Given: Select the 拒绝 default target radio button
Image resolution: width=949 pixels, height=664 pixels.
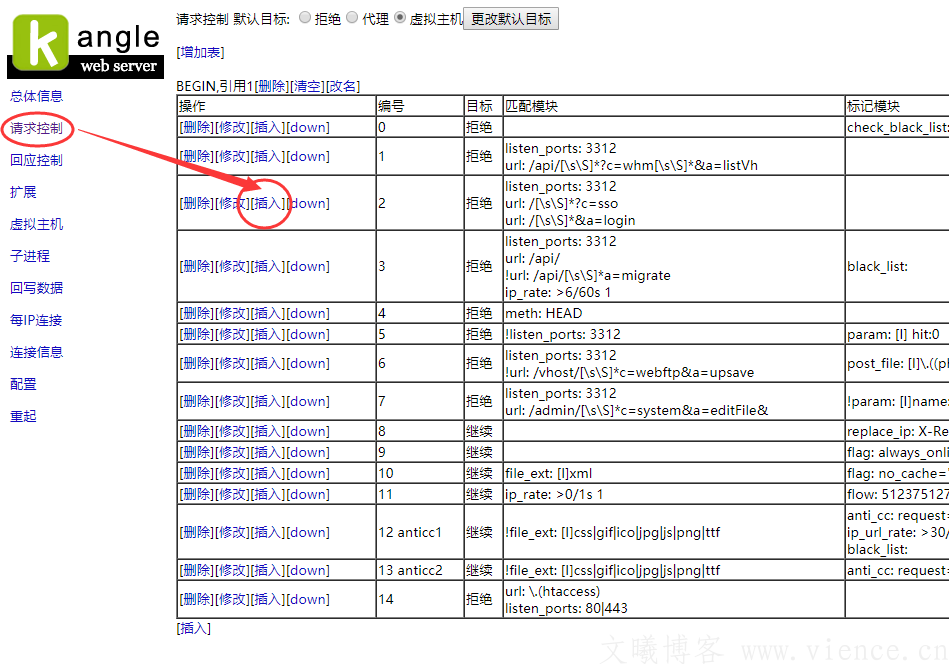Looking at the screenshot, I should coord(305,17).
